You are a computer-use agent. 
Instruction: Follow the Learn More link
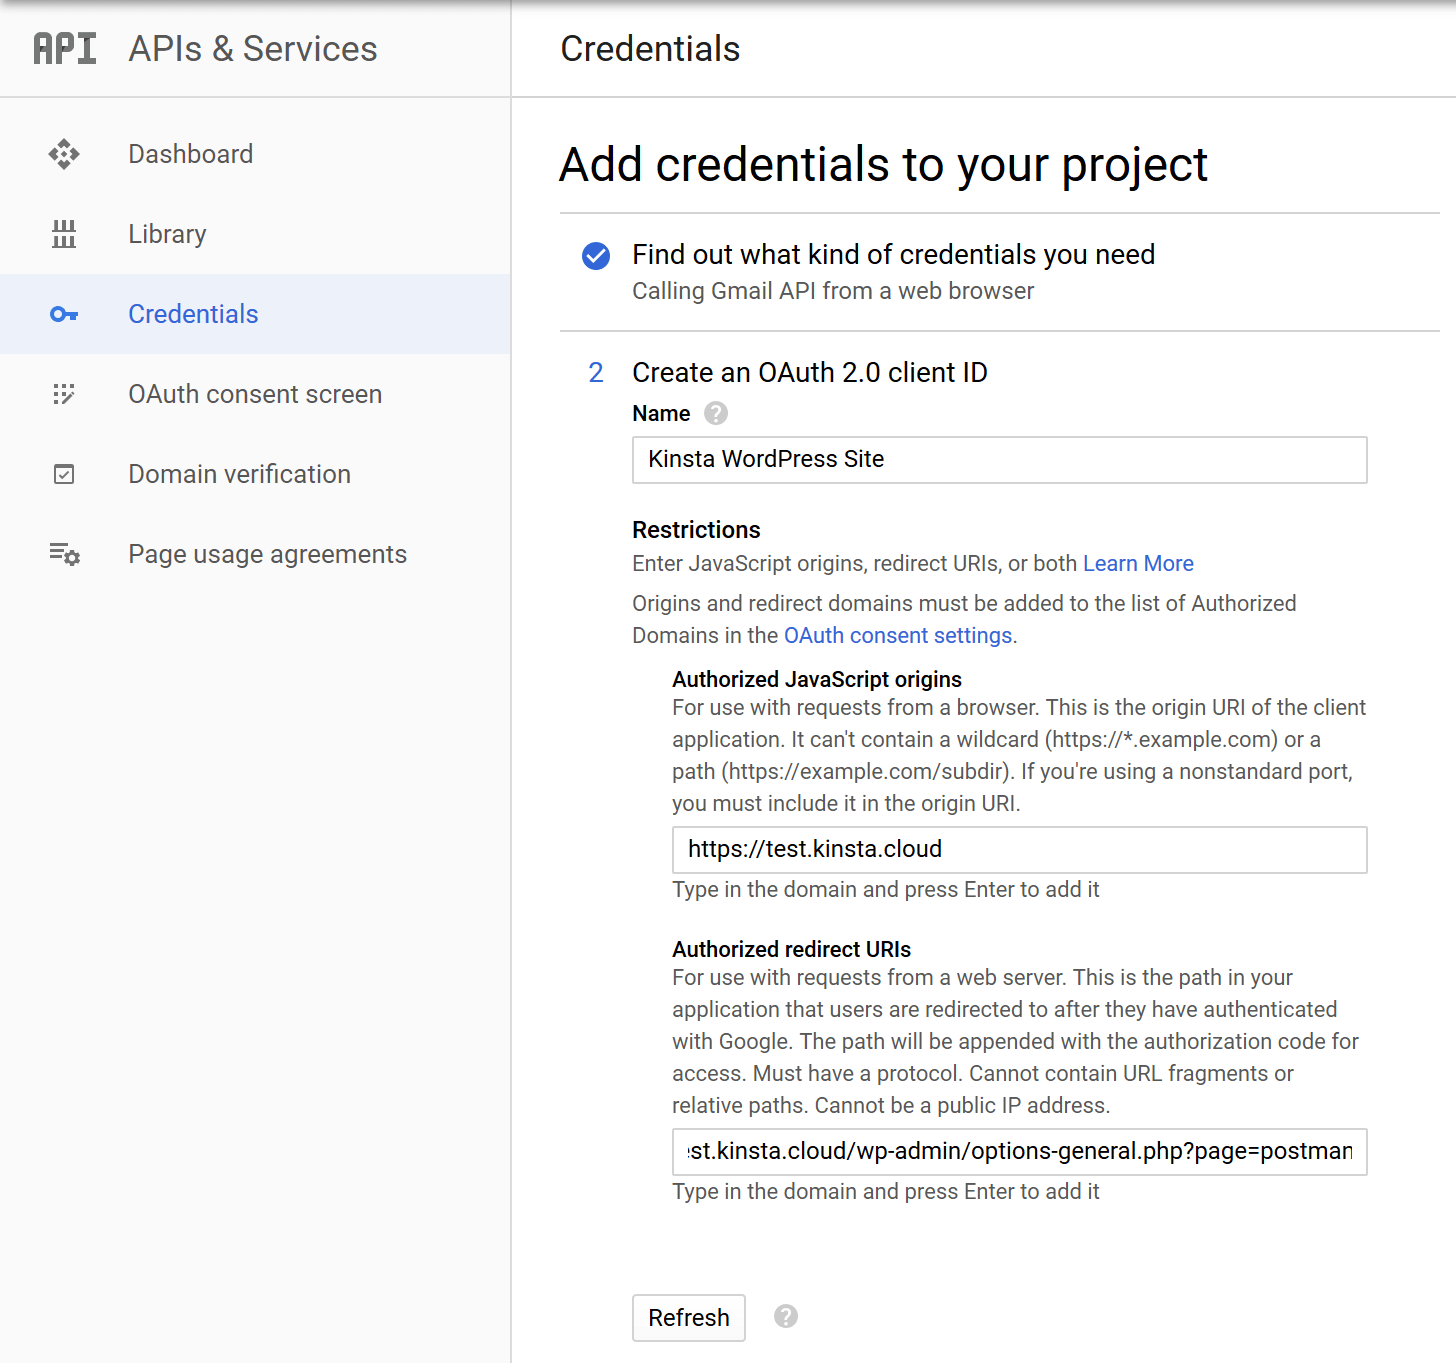tap(1138, 563)
